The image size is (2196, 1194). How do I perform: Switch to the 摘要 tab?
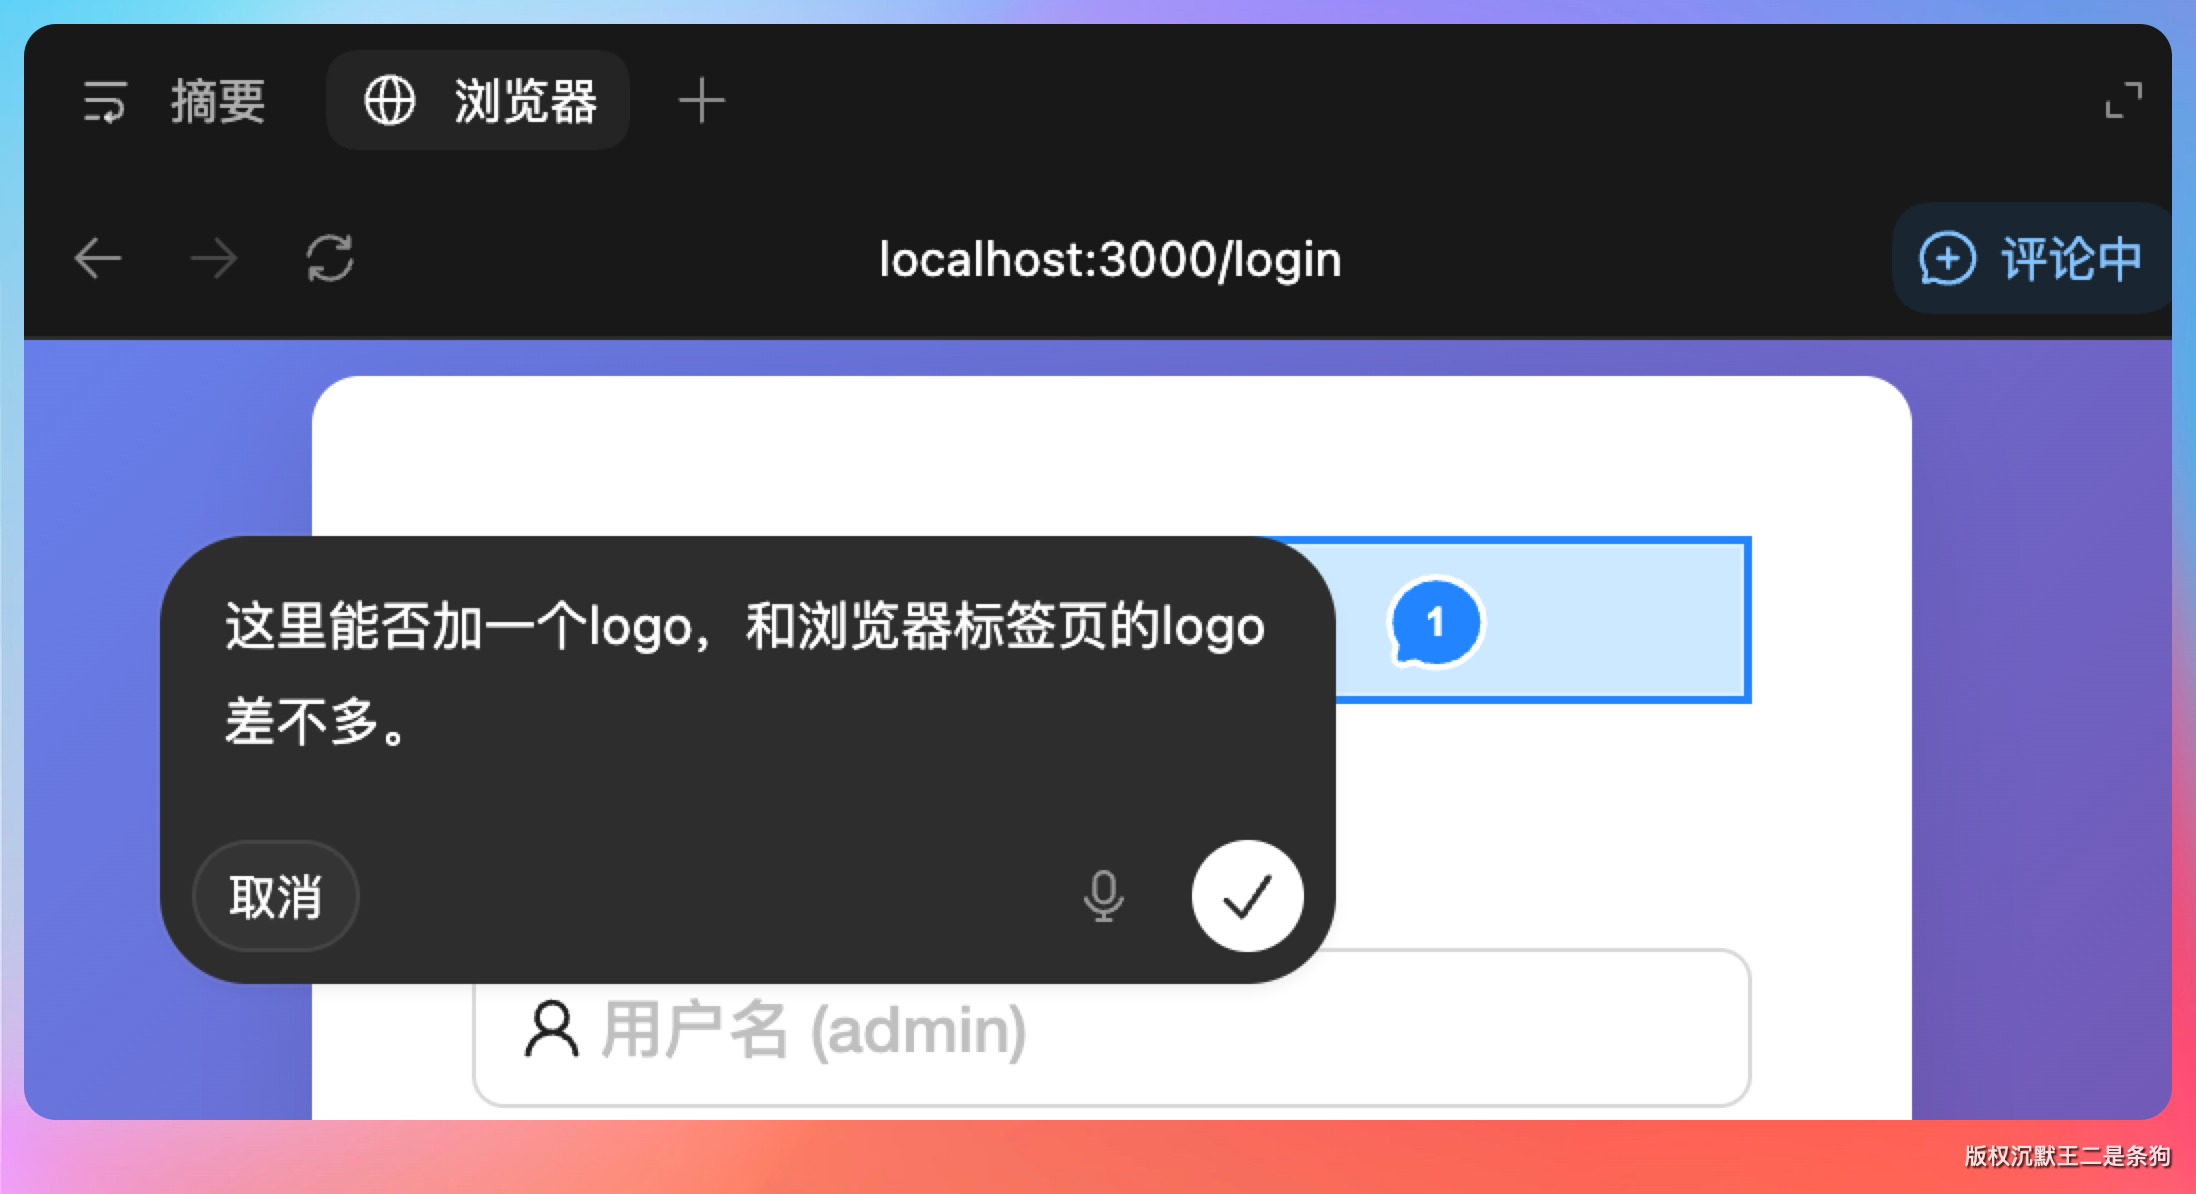(x=217, y=101)
